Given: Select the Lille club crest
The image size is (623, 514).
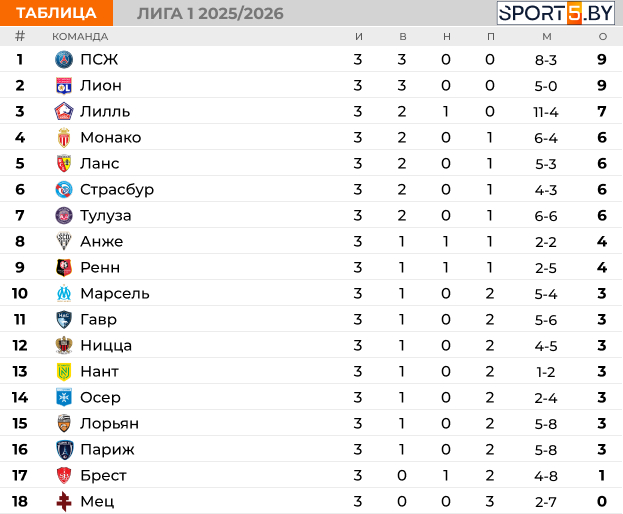Looking at the screenshot, I should click(x=64, y=111).
